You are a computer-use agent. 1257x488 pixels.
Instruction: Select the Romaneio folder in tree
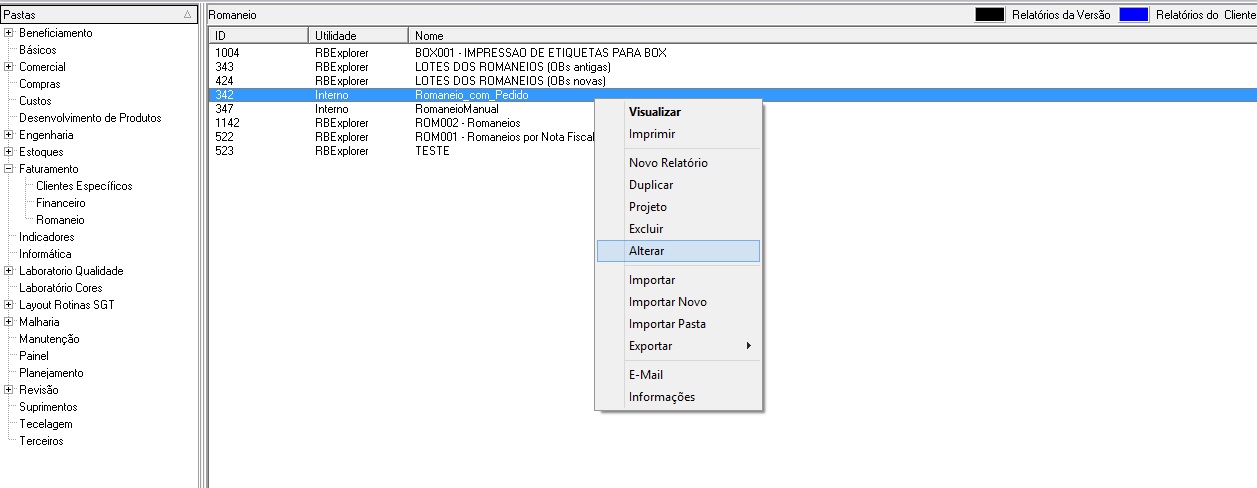(60, 220)
